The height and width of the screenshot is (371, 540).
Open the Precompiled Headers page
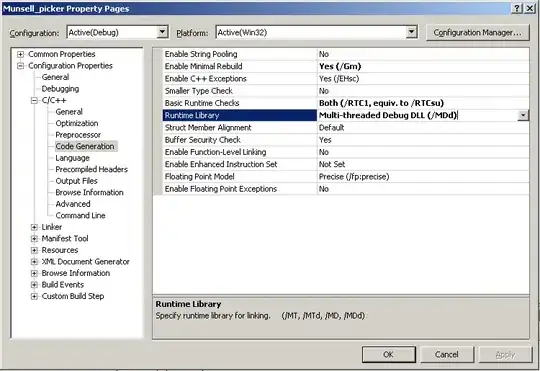pyautogui.click(x=92, y=169)
